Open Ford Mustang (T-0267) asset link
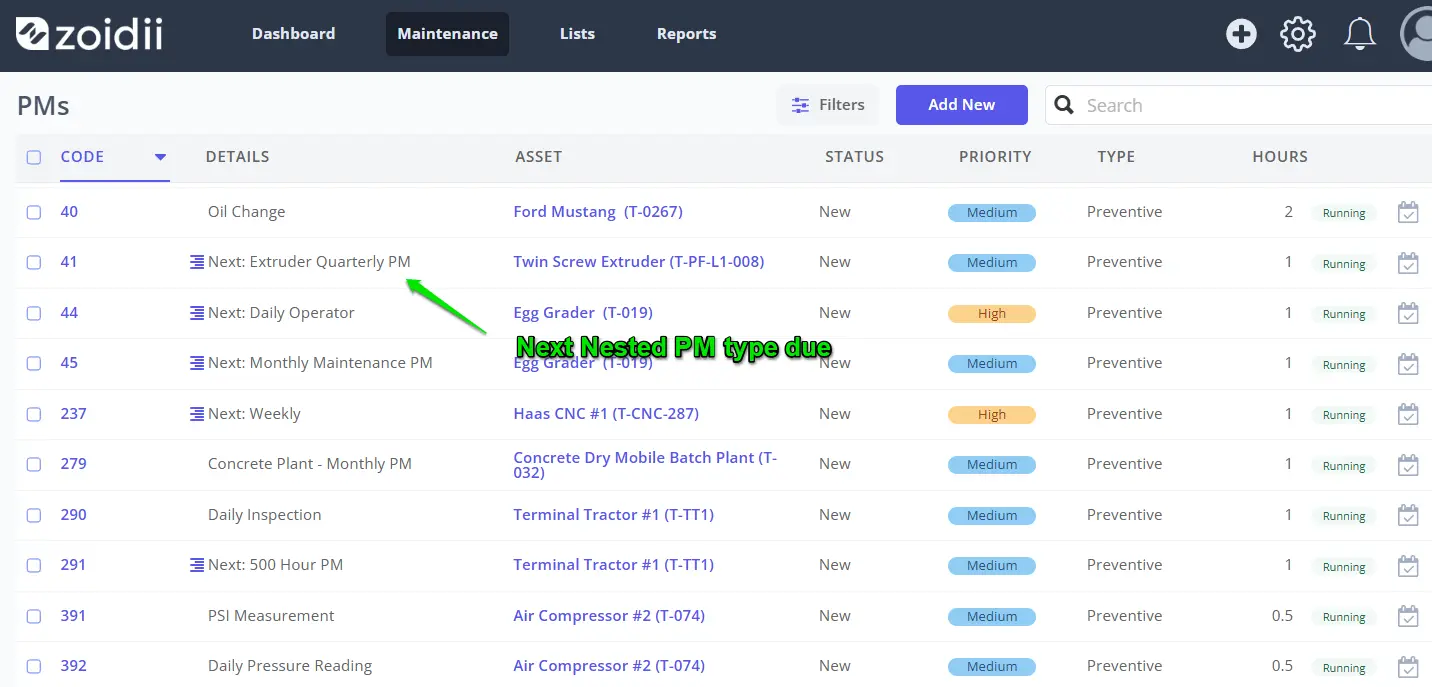This screenshot has height=687, width=1432. coord(598,212)
